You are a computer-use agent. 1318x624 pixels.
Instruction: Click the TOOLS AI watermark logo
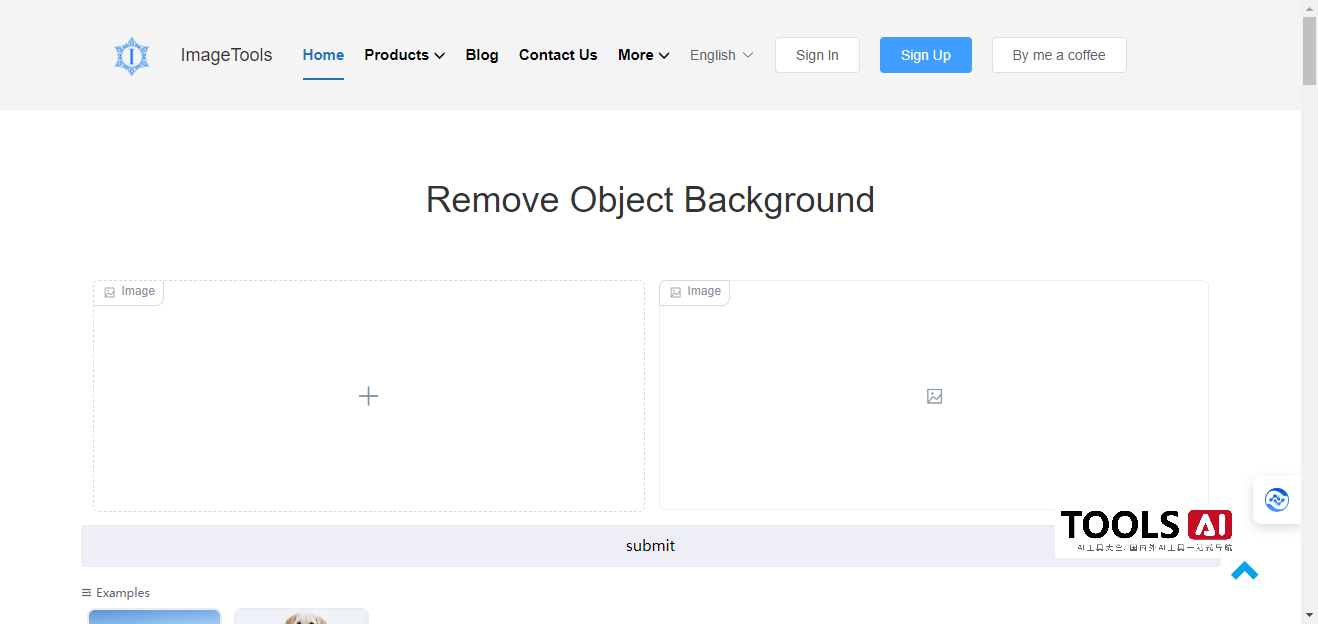[x=1144, y=527]
